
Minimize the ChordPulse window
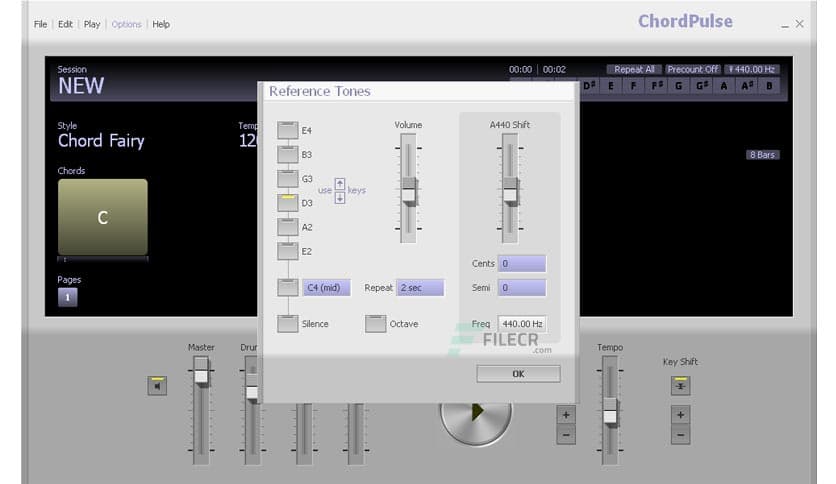785,25
